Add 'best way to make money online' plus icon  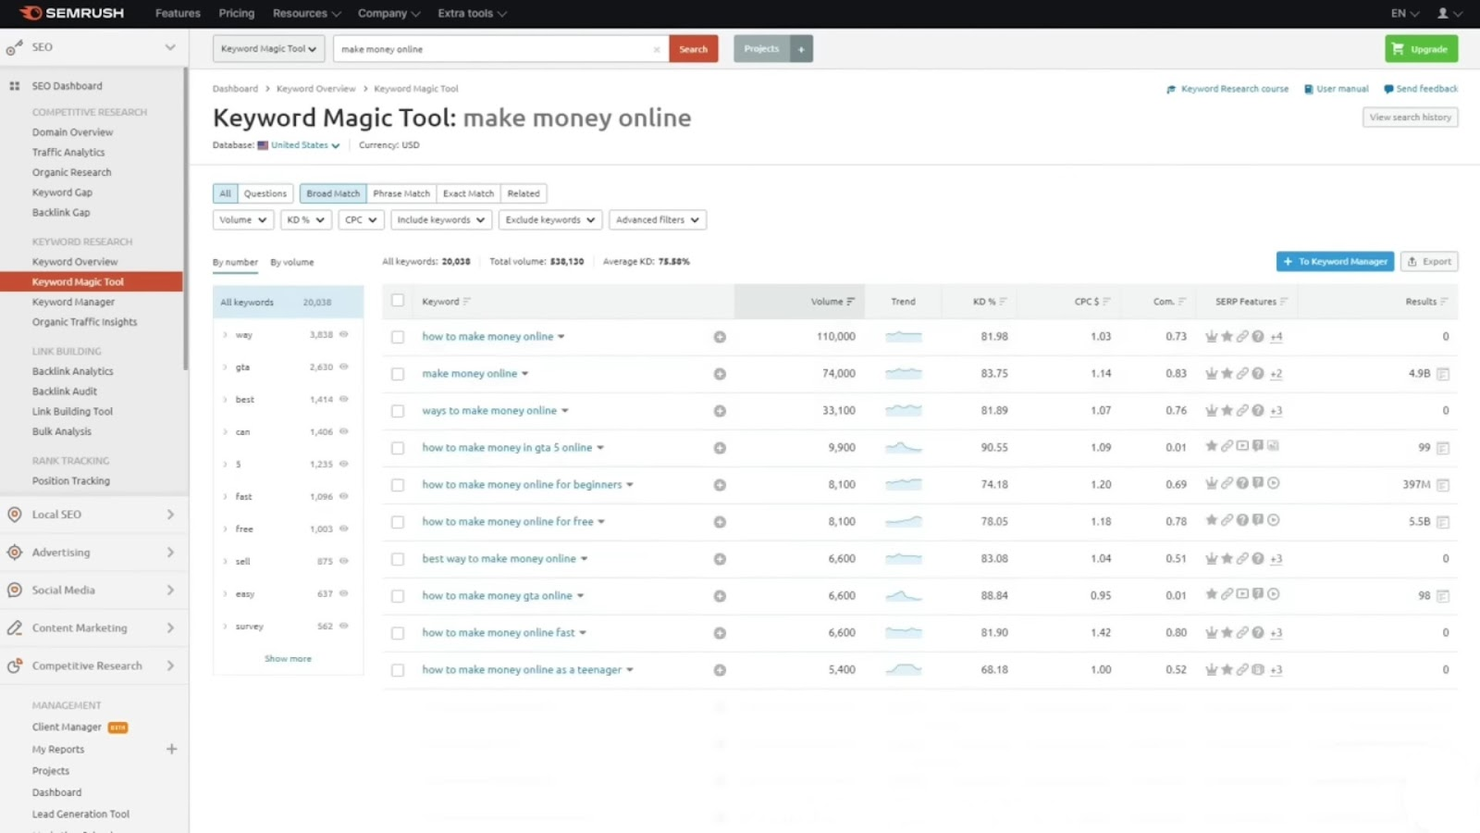pyautogui.click(x=719, y=559)
